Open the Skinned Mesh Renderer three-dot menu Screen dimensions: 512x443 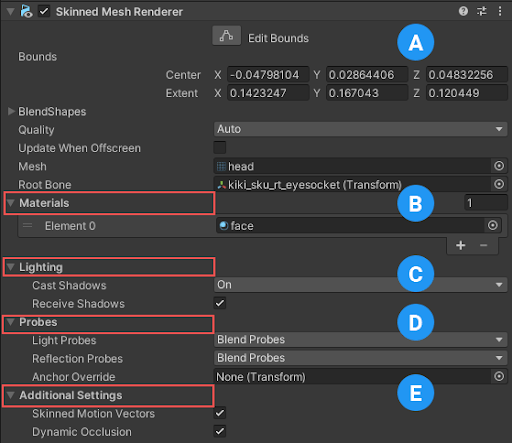(x=500, y=11)
